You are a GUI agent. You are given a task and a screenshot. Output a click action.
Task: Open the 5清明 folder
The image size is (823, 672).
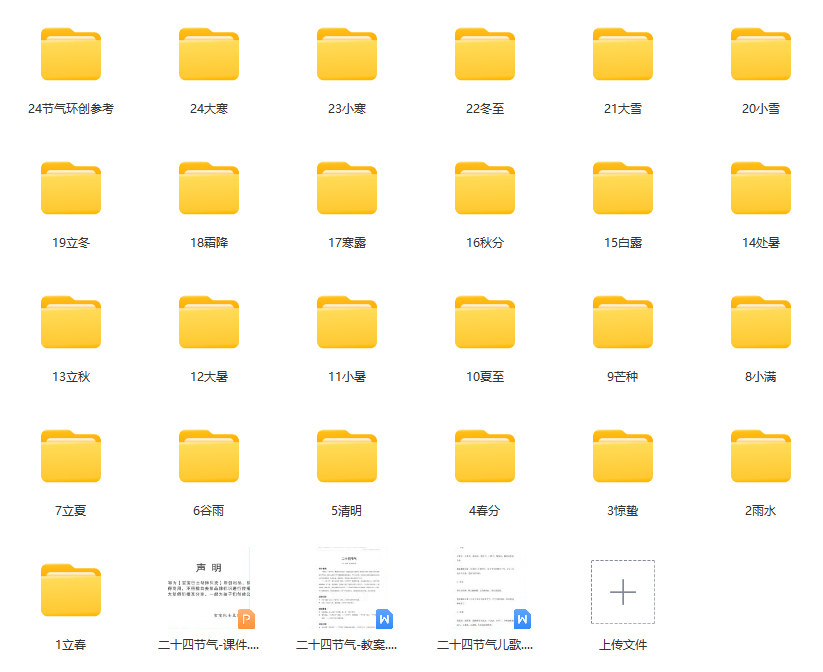click(347, 457)
